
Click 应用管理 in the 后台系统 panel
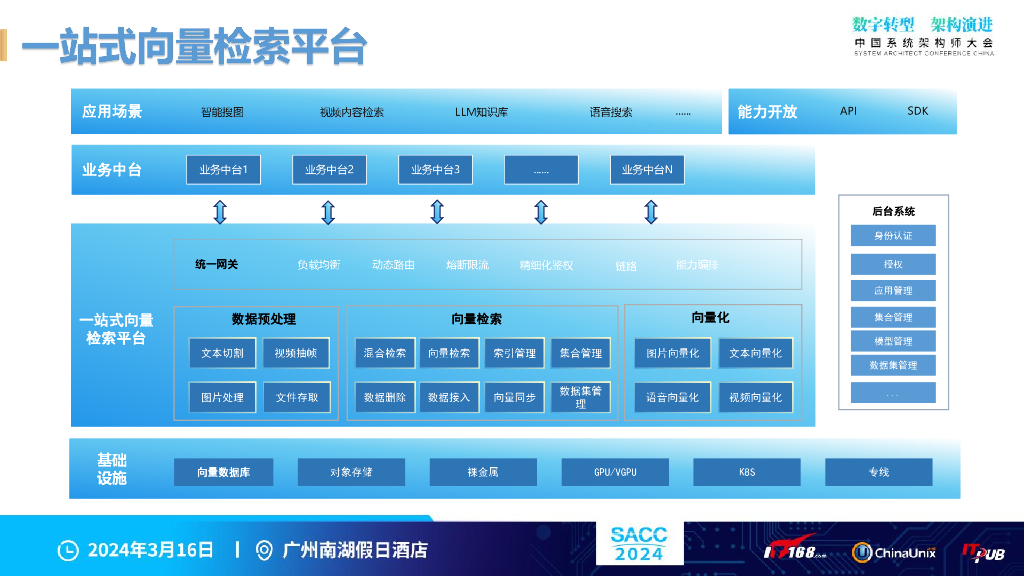pyautogui.click(x=893, y=291)
